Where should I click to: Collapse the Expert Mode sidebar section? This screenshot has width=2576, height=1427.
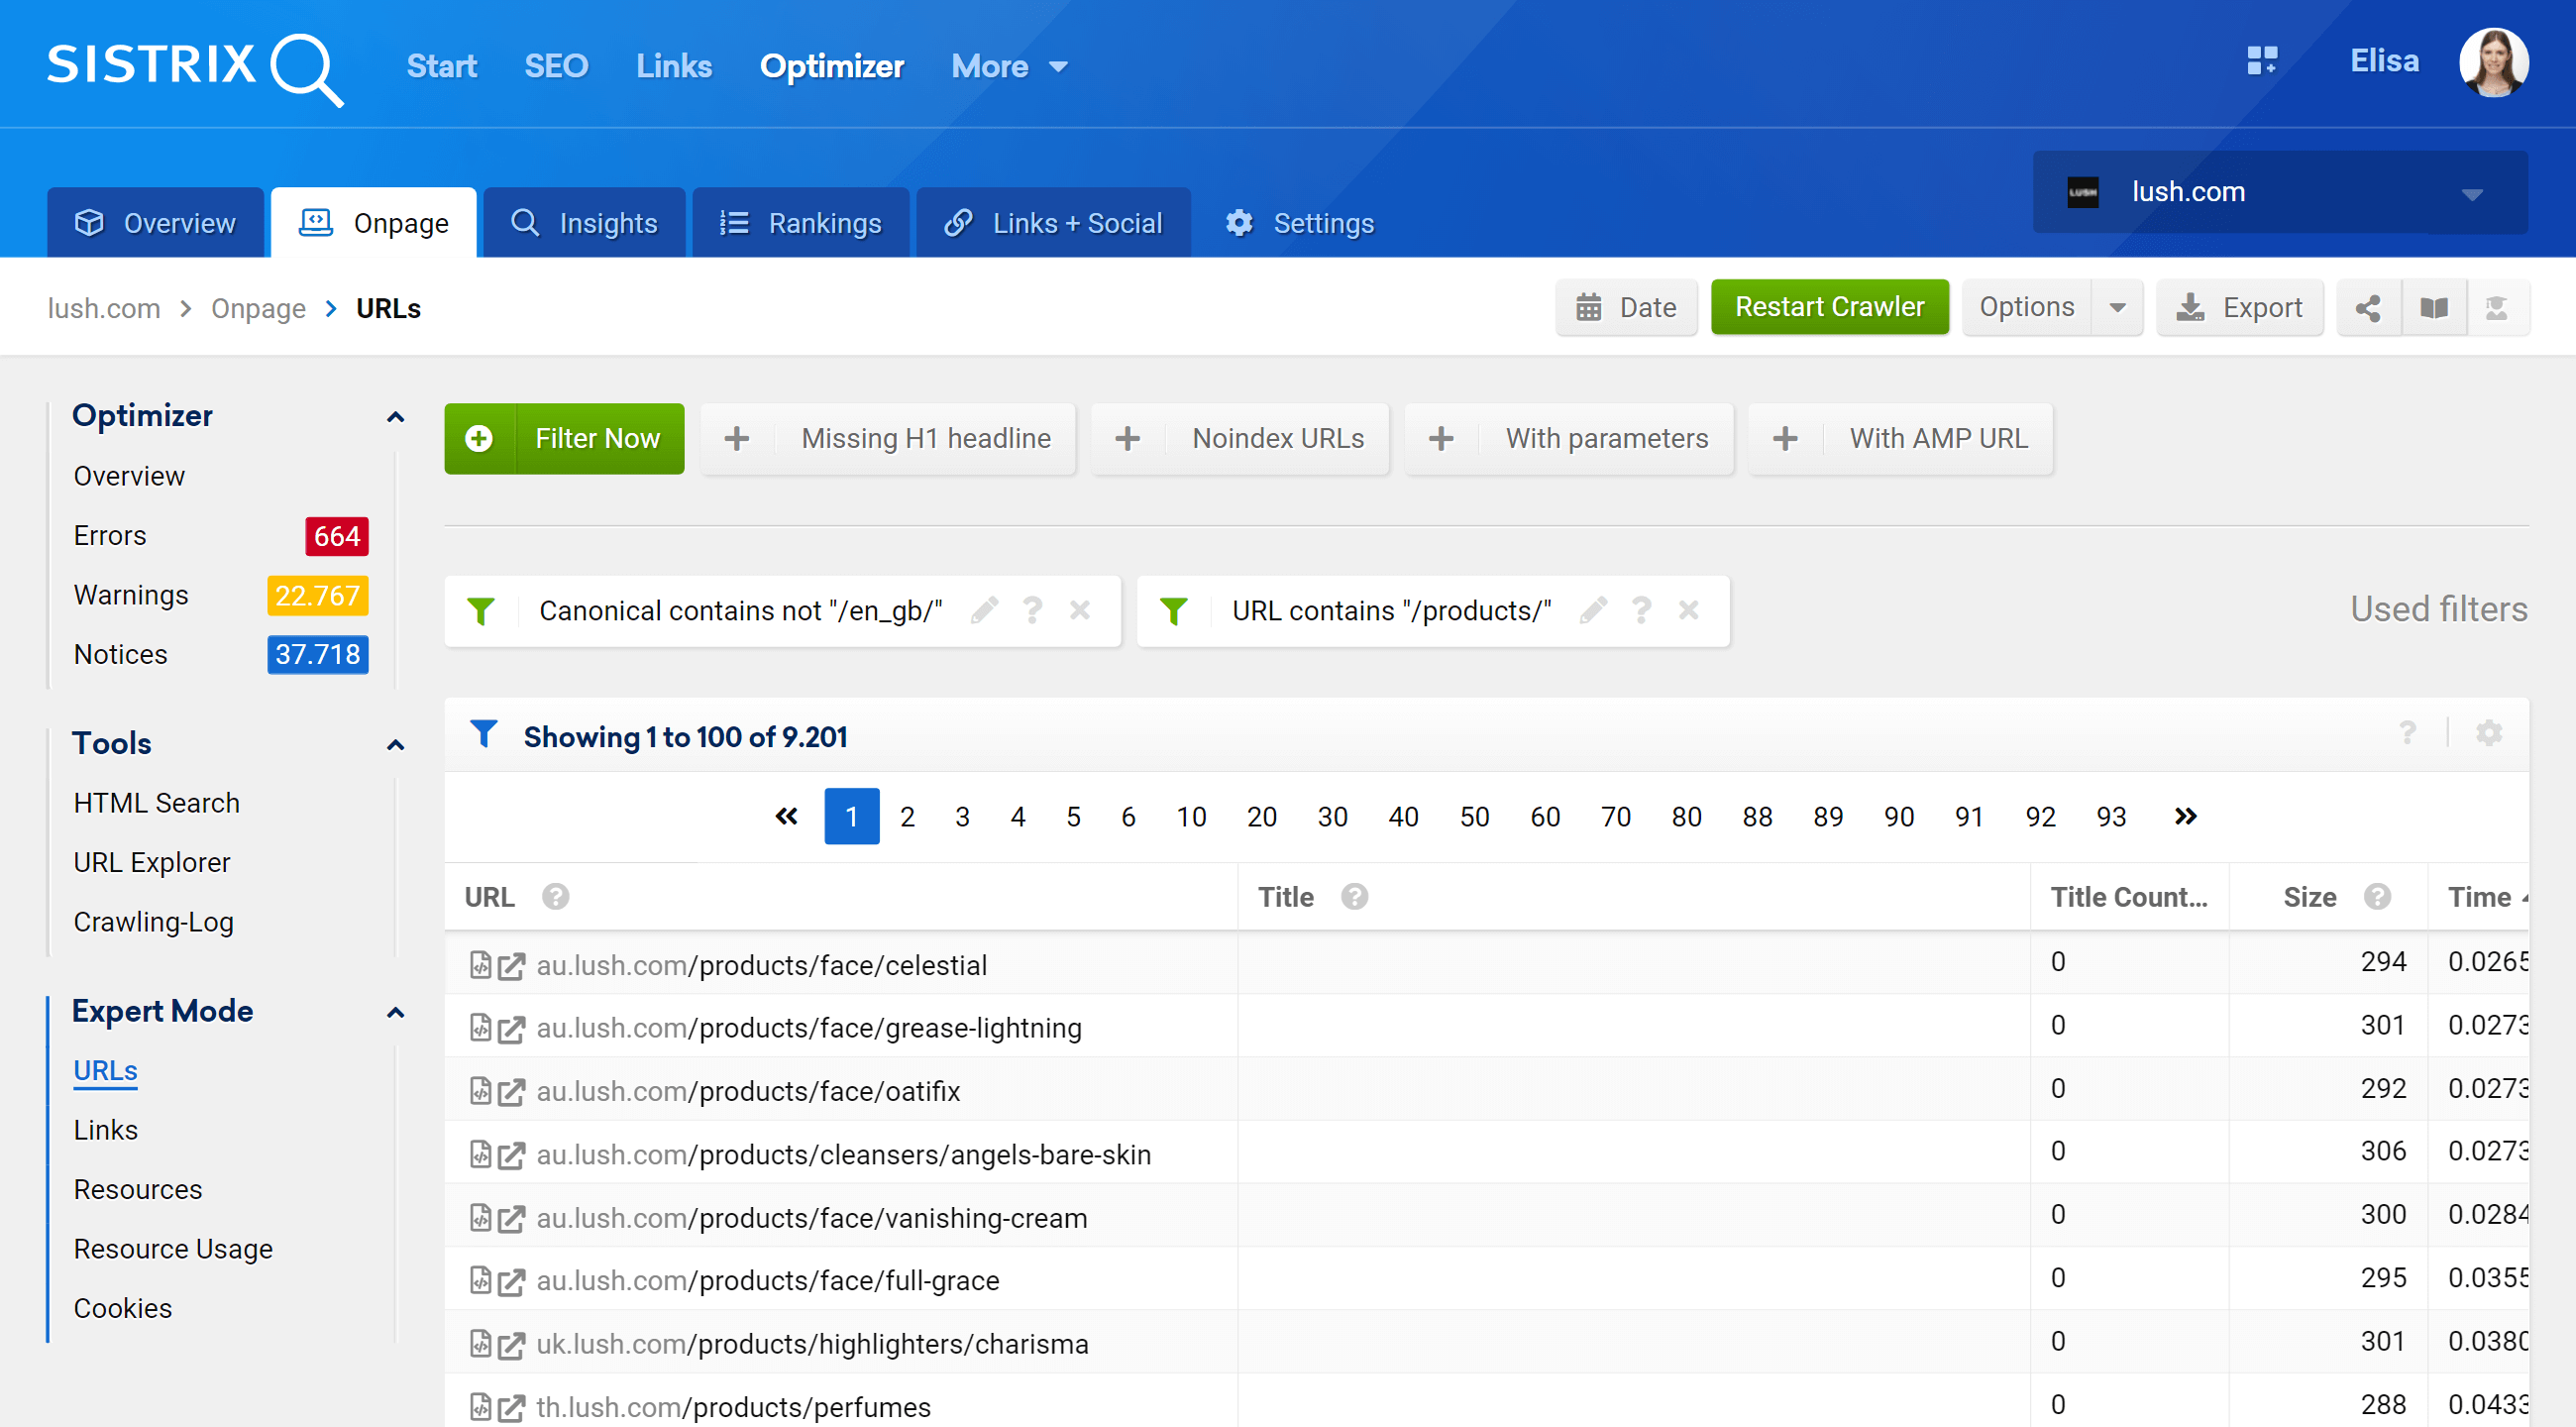(396, 1013)
